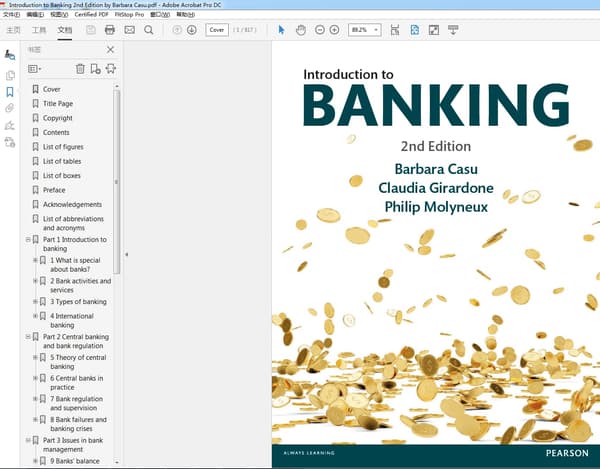Viewport: 600px width, 469px height.
Task: Open the bottom sidebar panel icon with lock
Action: point(10,142)
